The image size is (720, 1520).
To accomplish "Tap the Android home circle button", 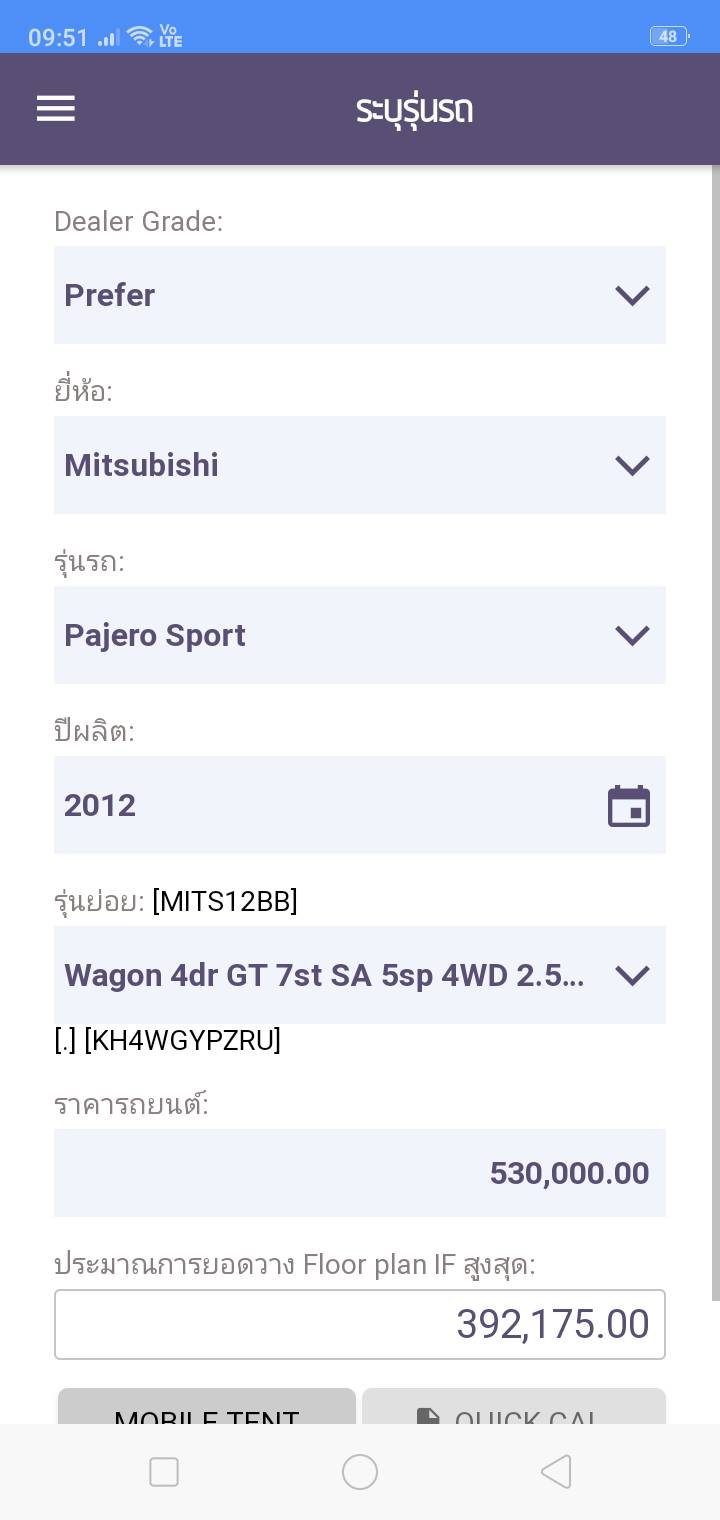I will click(360, 1472).
